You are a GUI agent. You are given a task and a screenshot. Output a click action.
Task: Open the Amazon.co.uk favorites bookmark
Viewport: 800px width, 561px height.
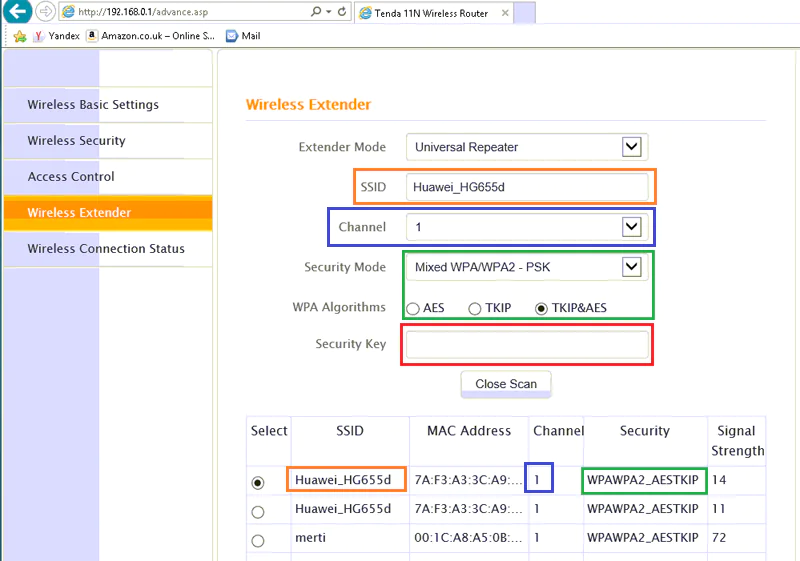[150, 36]
